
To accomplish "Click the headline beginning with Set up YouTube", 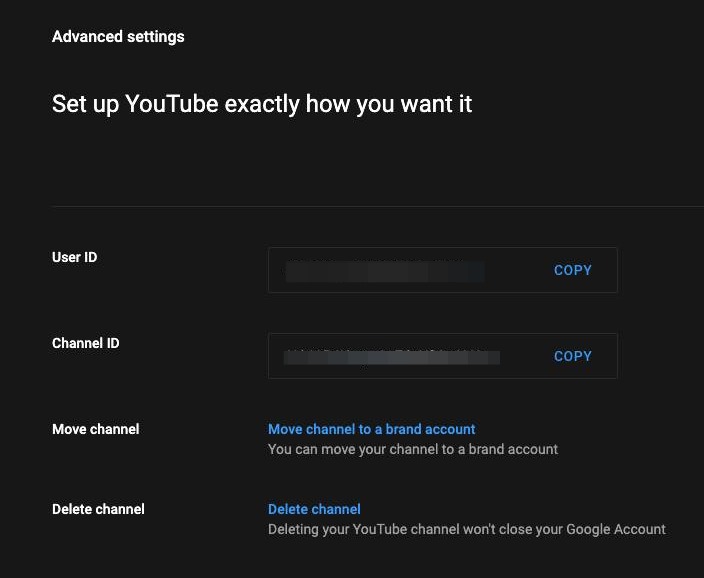I will tap(262, 103).
